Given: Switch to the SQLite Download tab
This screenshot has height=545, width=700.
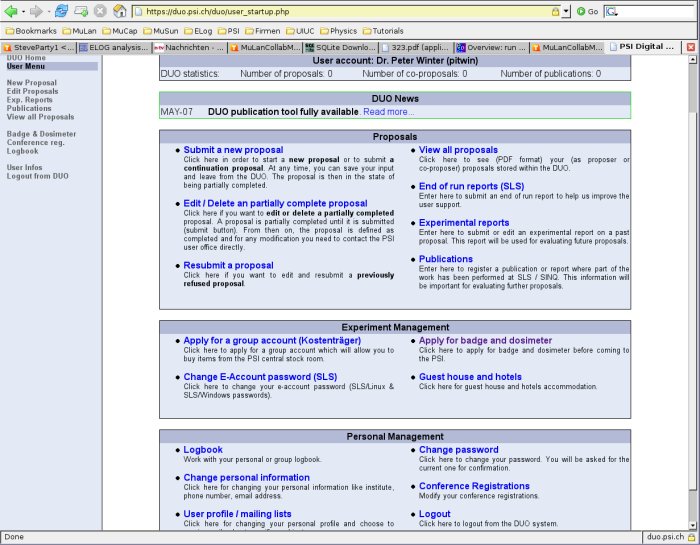Looking at the screenshot, I should pyautogui.click(x=340, y=47).
